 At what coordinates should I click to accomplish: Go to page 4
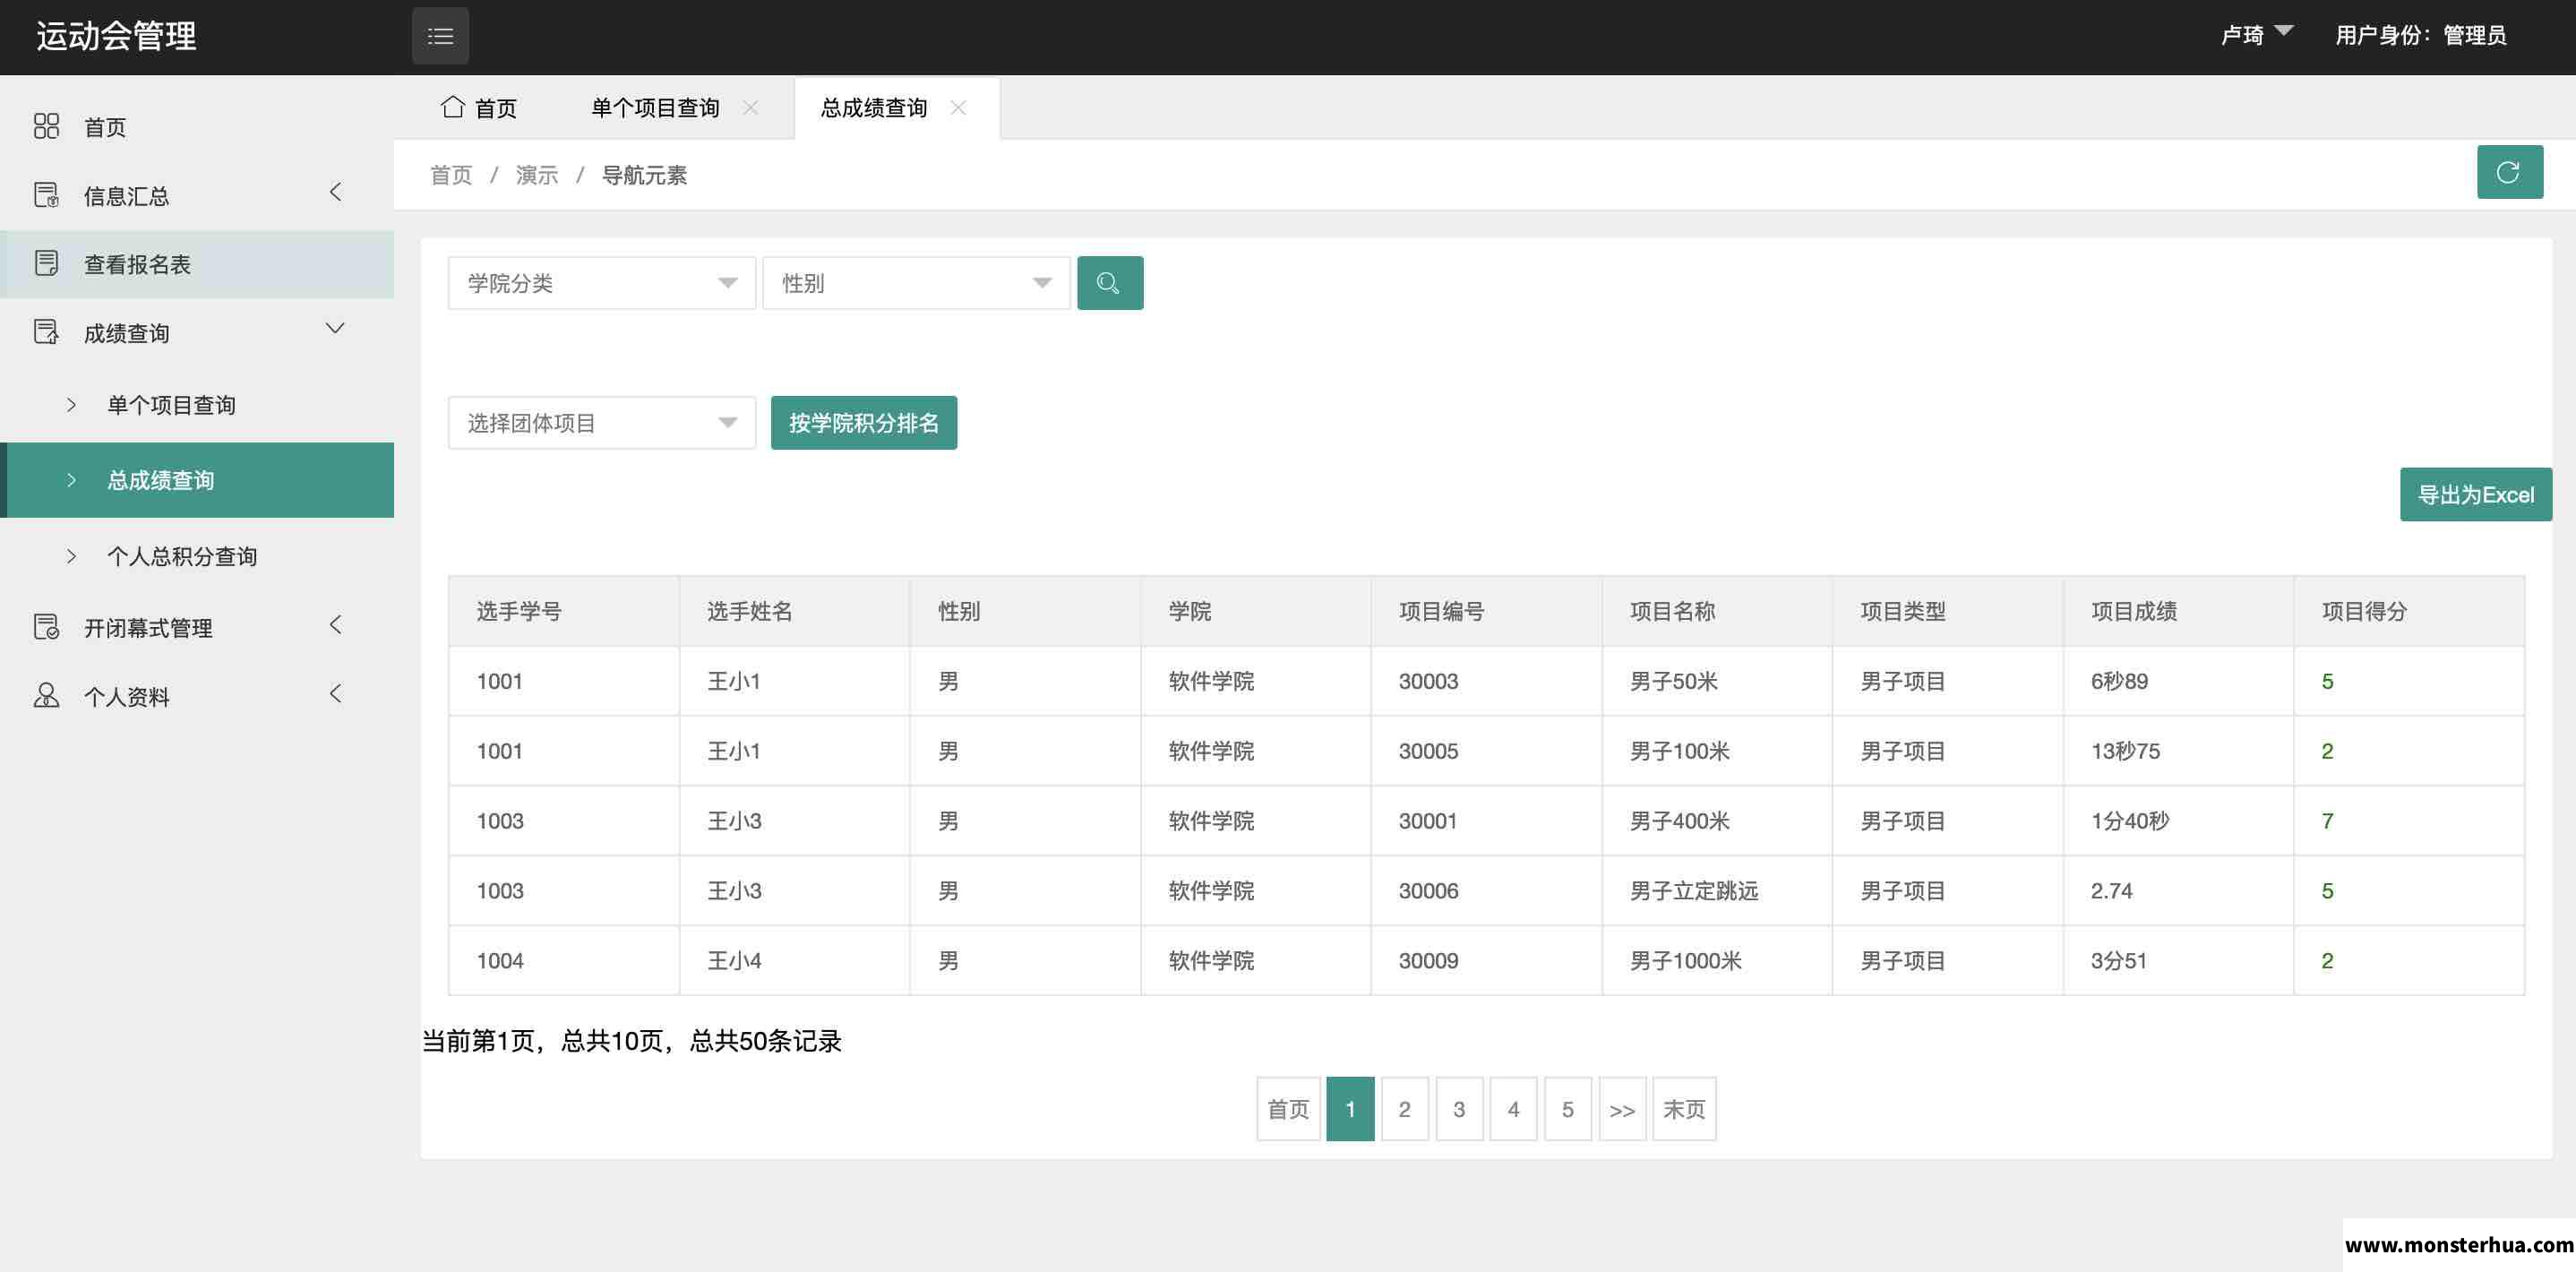click(x=1513, y=1108)
